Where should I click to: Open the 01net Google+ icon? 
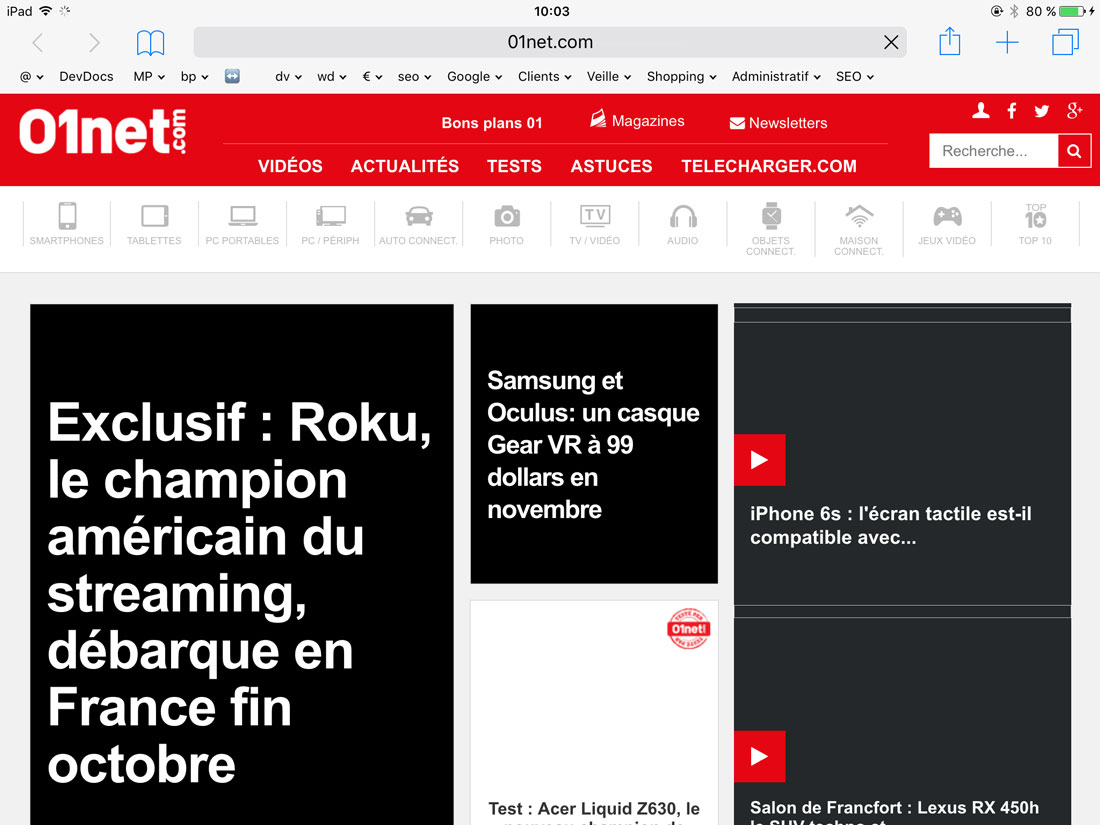pos(1074,111)
